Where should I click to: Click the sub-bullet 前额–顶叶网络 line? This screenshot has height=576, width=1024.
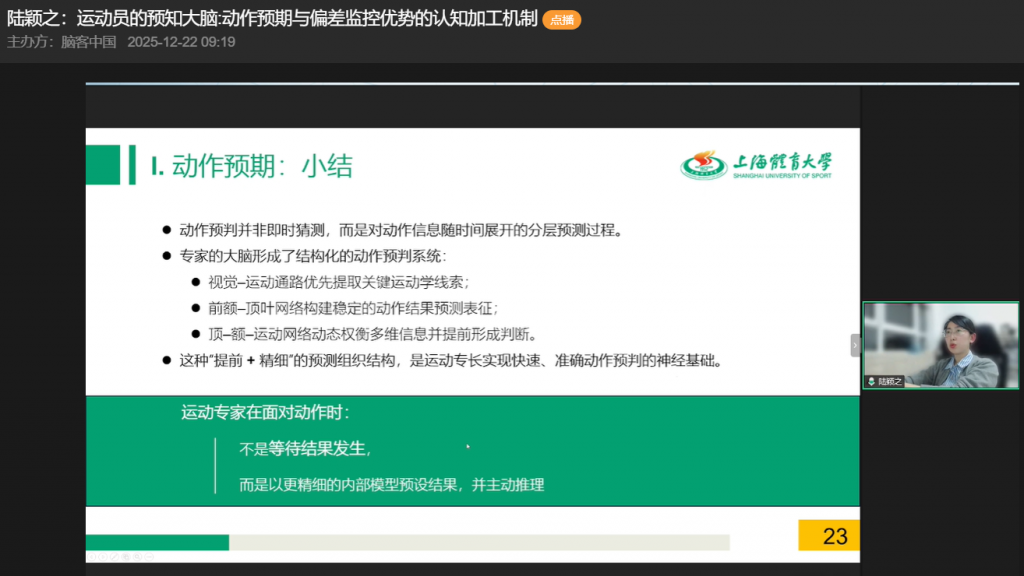tap(352, 307)
